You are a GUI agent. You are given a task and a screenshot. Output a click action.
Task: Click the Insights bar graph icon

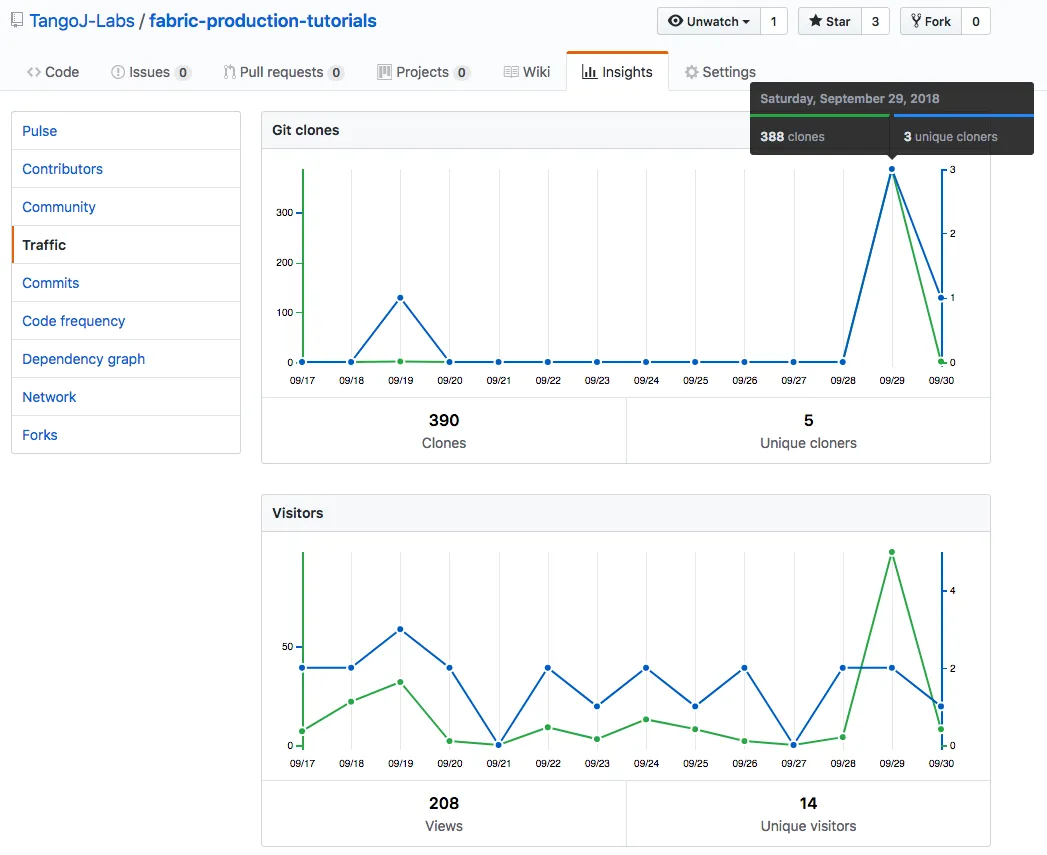coord(589,72)
